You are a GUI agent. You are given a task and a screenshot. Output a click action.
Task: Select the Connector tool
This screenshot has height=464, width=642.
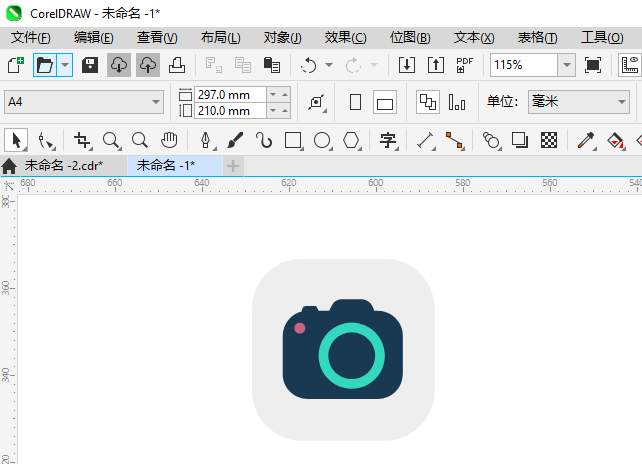click(455, 140)
